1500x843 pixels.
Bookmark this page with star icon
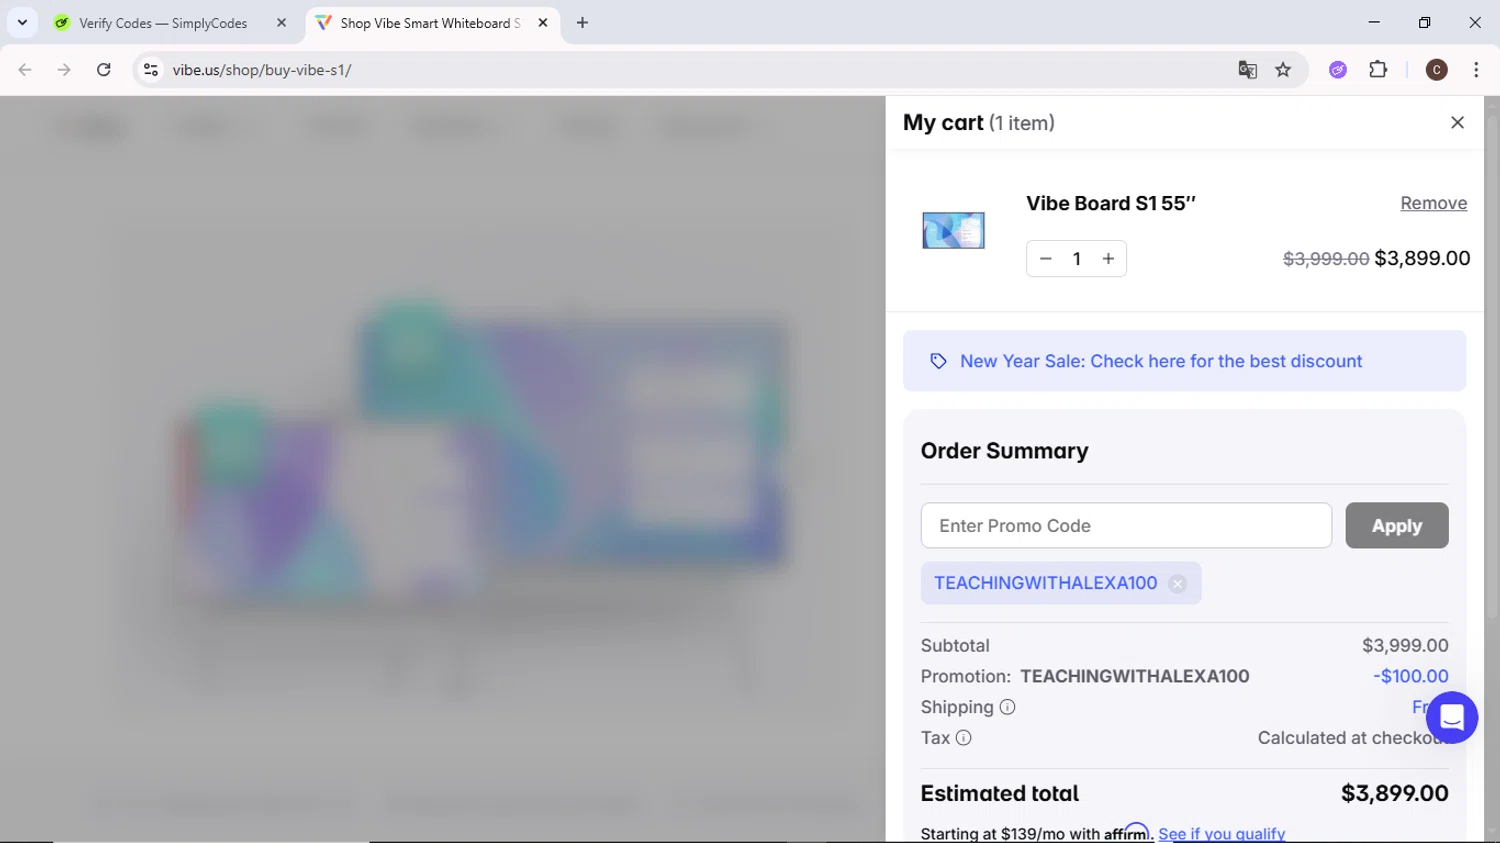click(x=1283, y=70)
